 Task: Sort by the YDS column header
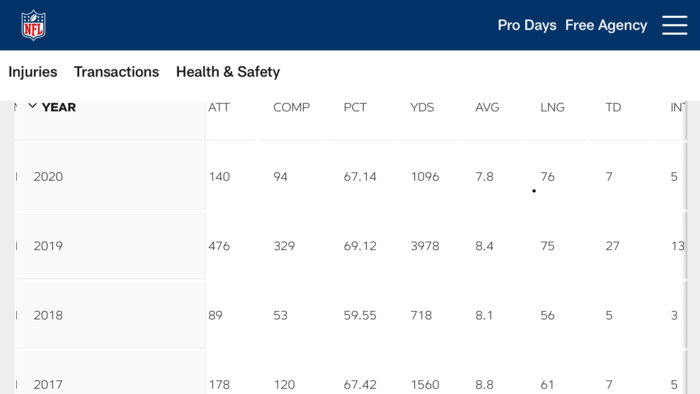(422, 108)
